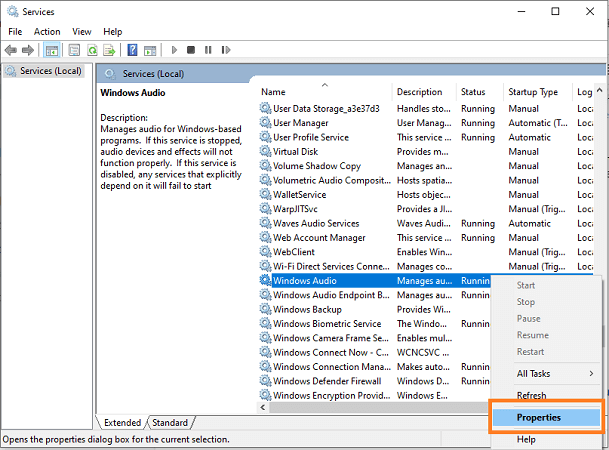Image resolution: width=609 pixels, height=450 pixels.
Task: Click the Back arrow toolbar icon
Action: 10,50
